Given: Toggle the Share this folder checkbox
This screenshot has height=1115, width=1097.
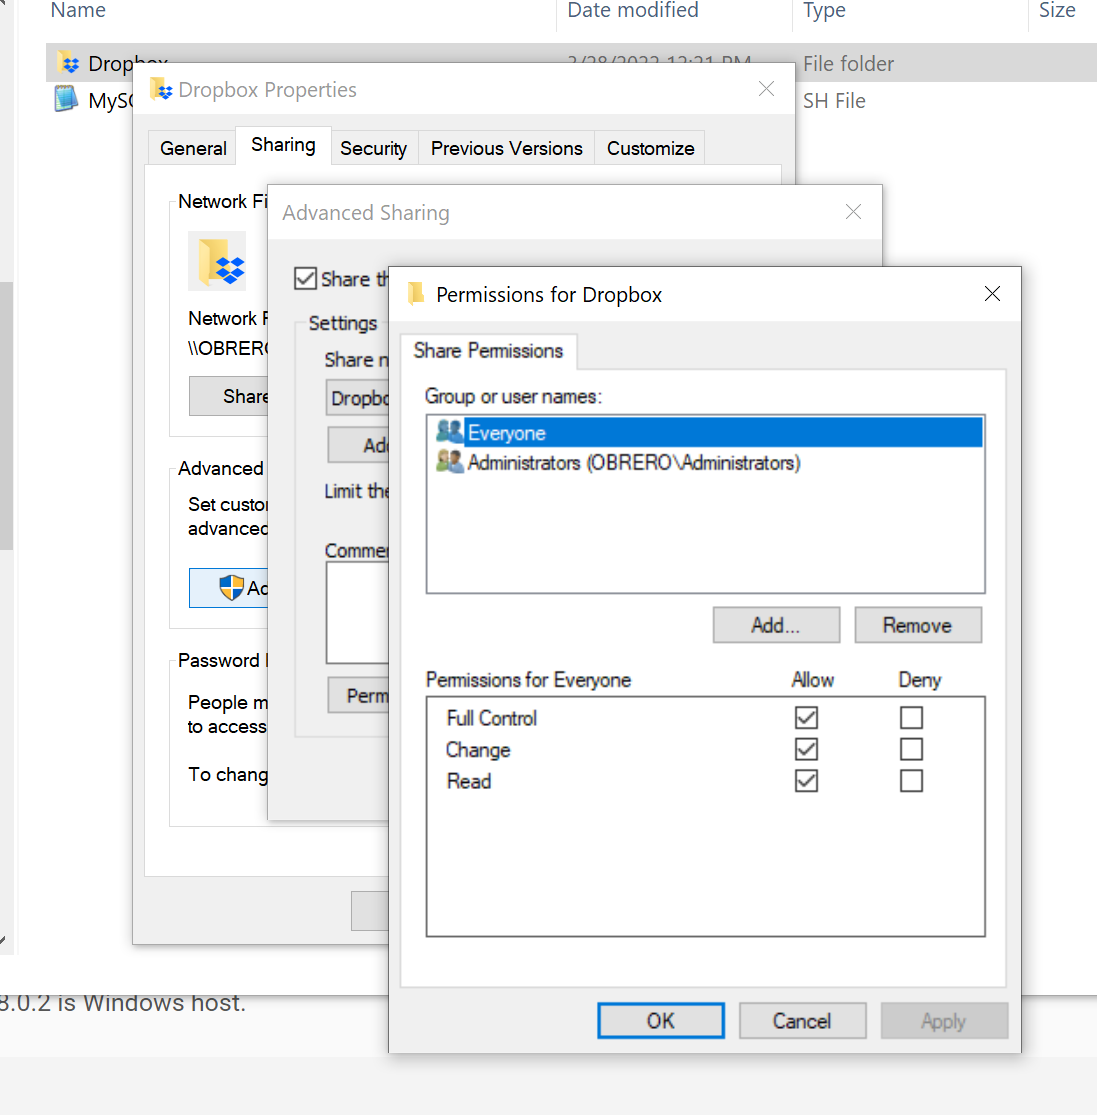Looking at the screenshot, I should 306,278.
